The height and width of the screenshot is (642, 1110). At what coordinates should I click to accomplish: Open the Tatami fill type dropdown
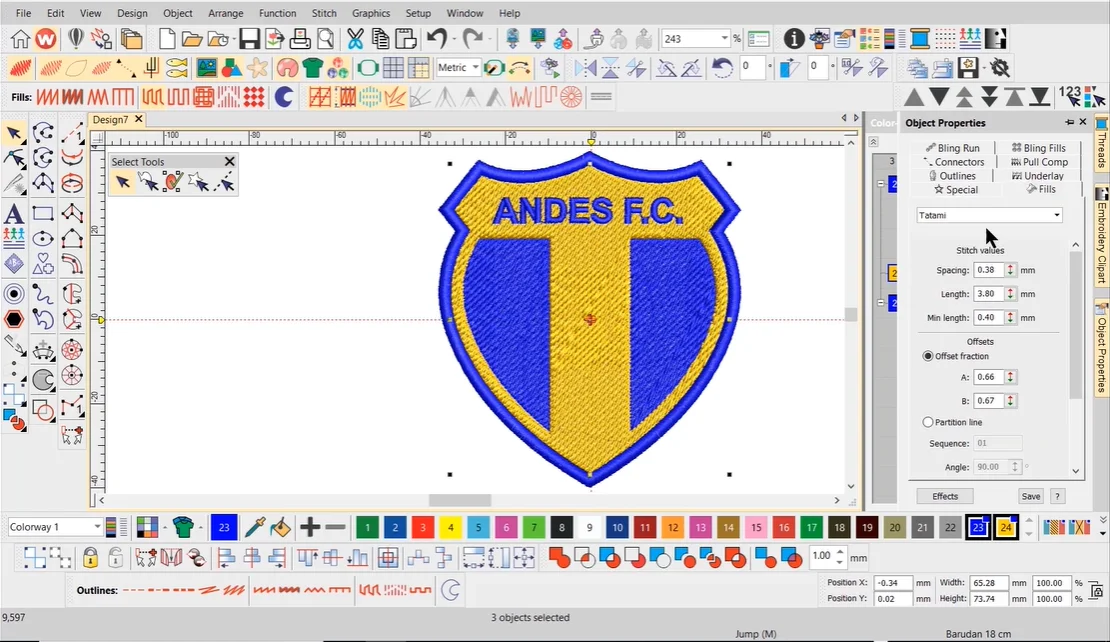tap(1056, 215)
